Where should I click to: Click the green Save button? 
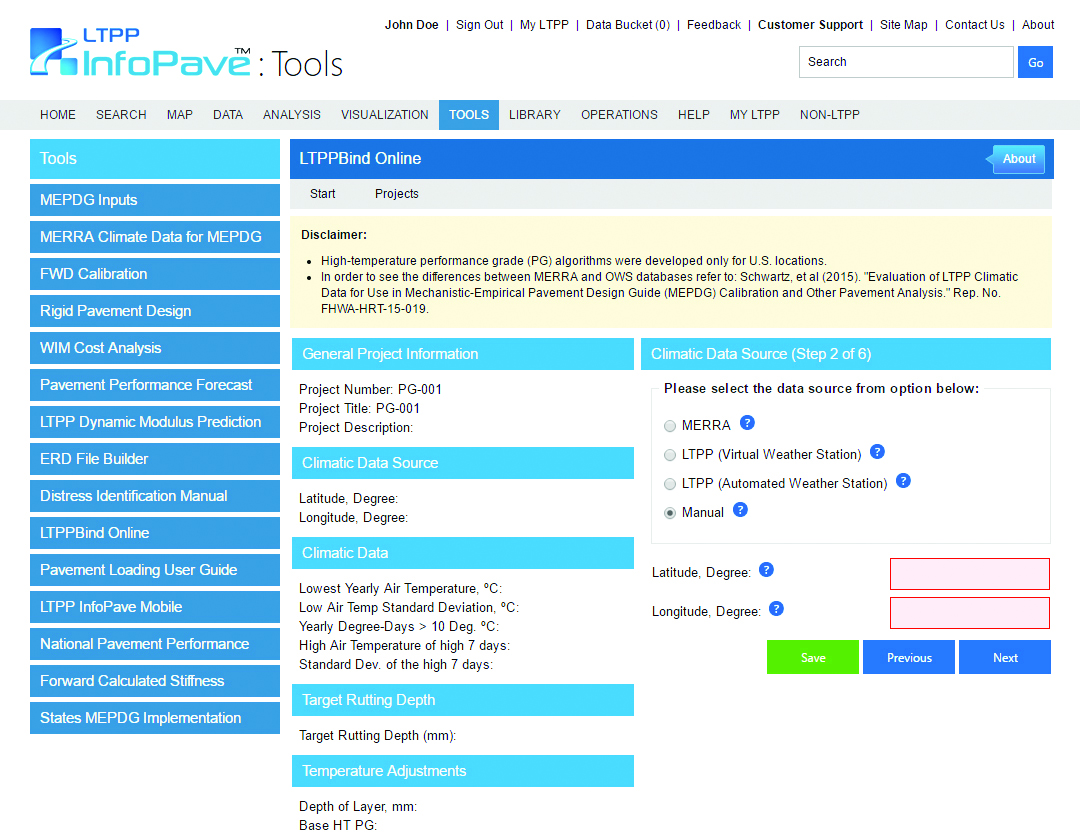813,657
